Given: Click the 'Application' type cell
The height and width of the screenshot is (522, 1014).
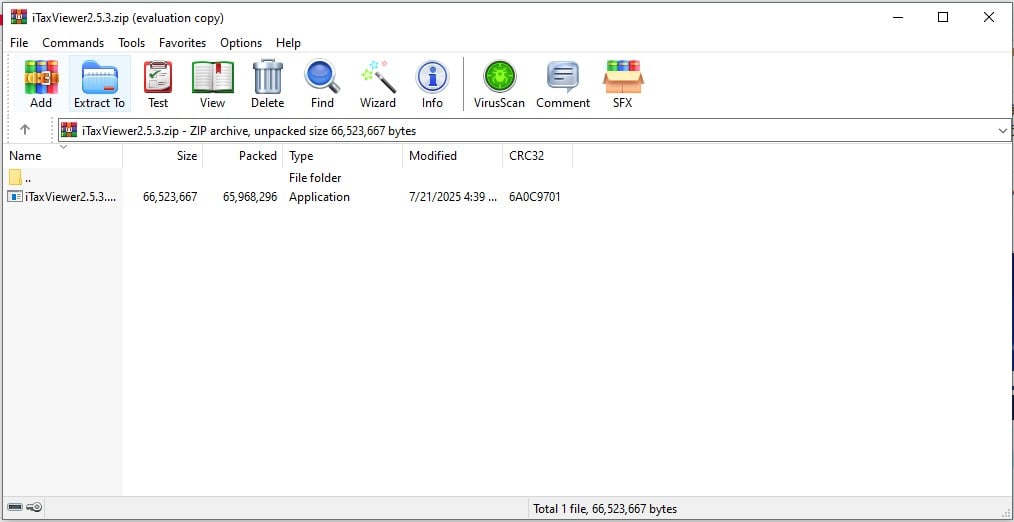Looking at the screenshot, I should [319, 197].
